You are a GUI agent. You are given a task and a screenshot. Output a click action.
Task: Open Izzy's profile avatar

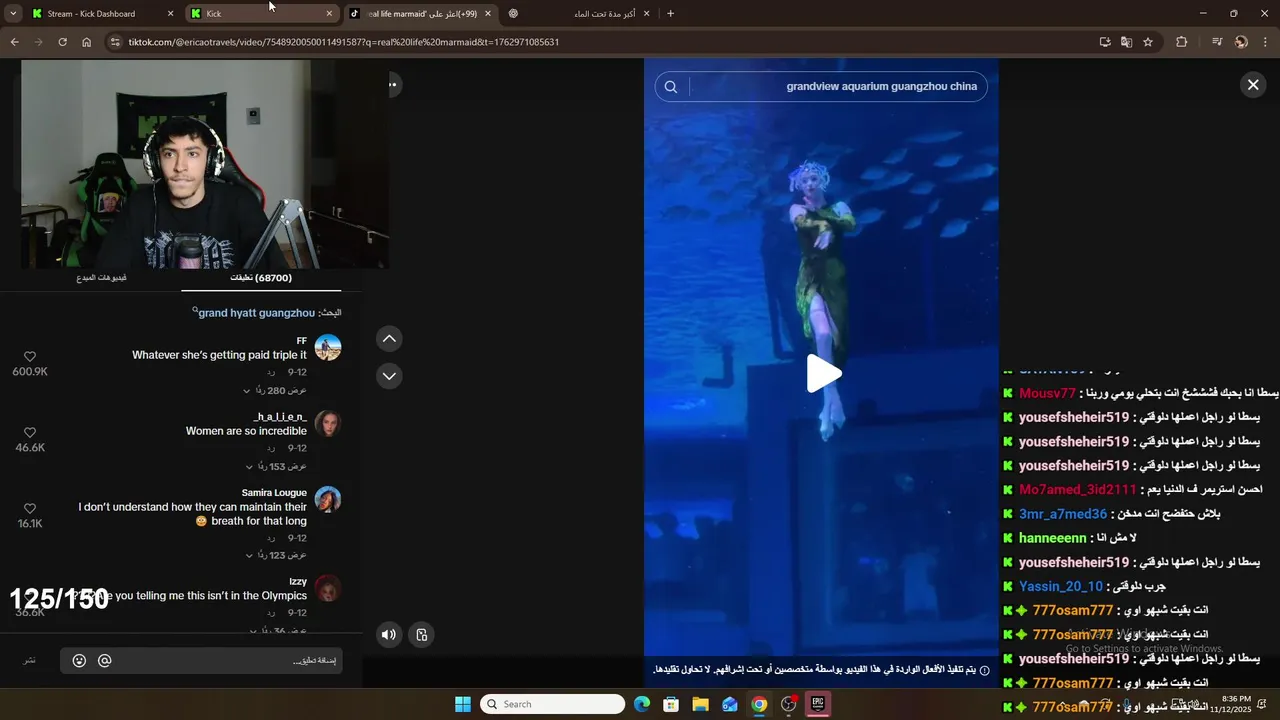328,588
